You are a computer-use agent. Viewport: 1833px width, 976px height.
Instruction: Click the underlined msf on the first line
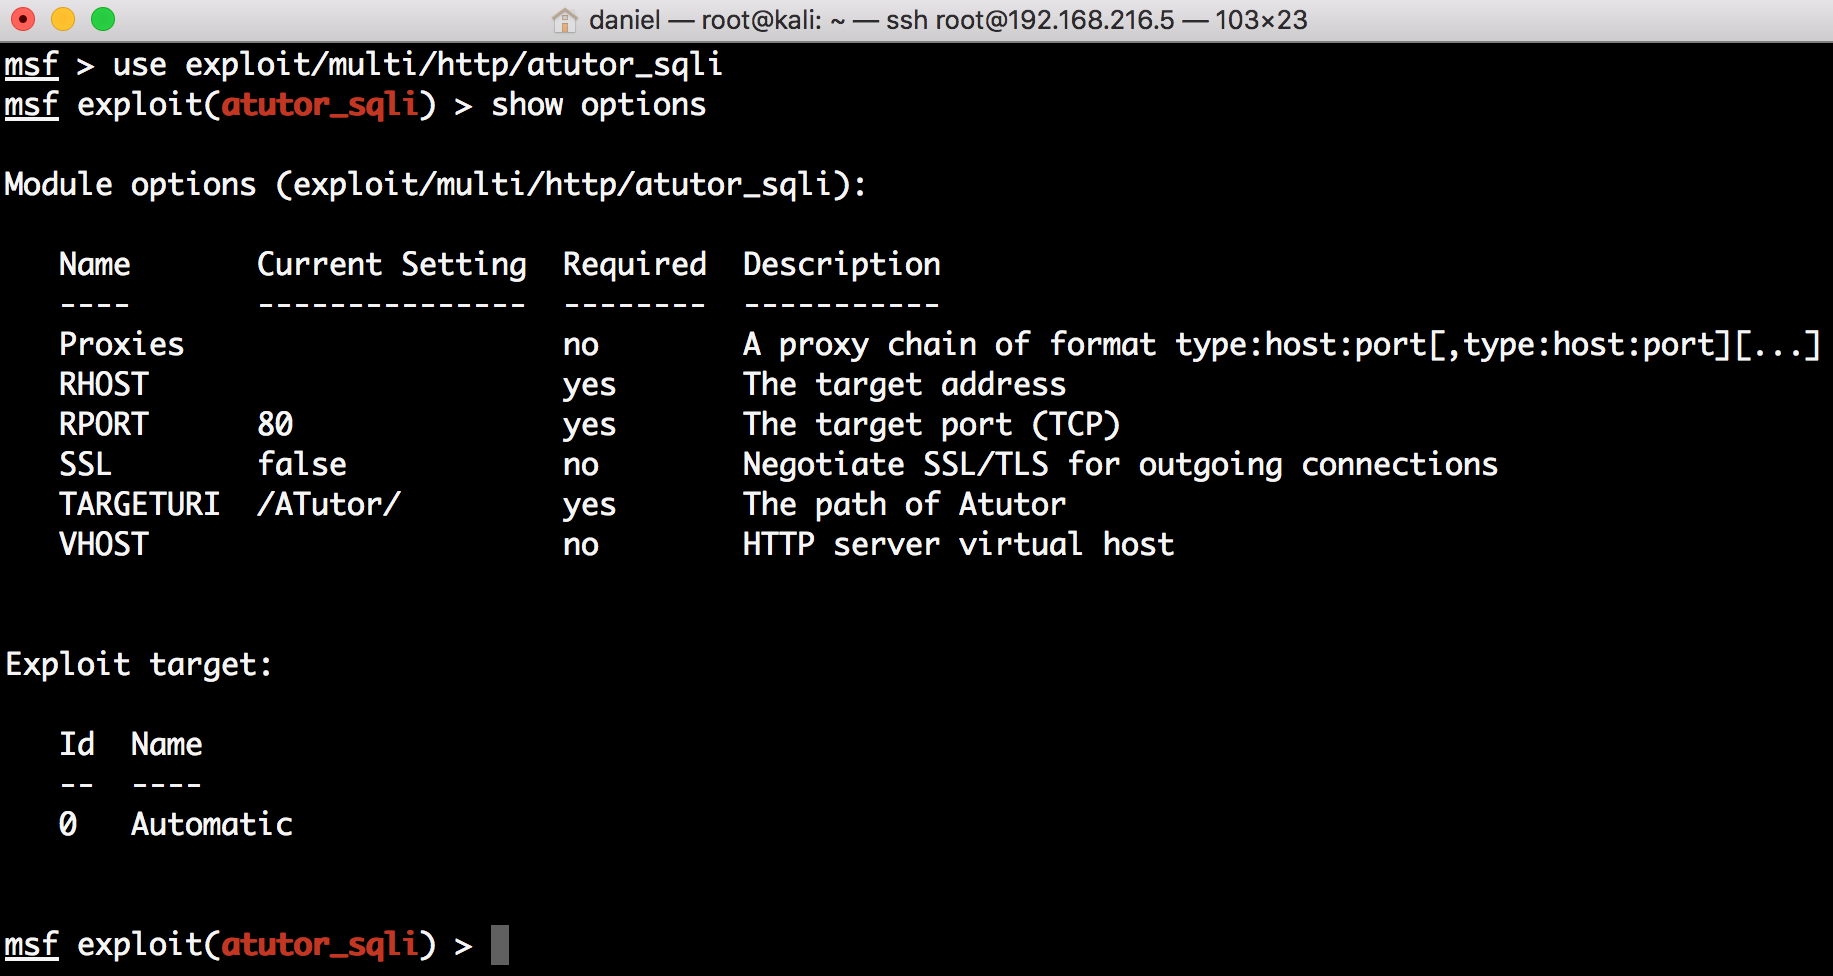tap(32, 65)
